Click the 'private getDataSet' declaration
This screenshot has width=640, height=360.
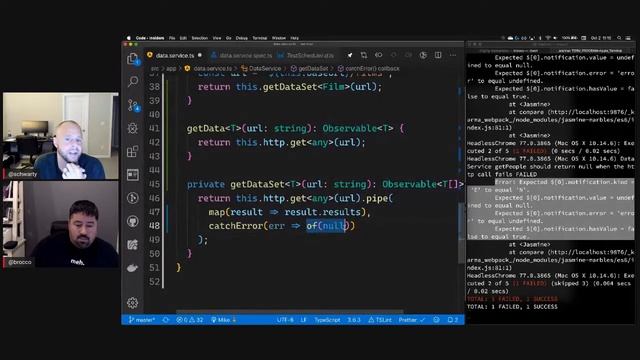click(x=235, y=184)
